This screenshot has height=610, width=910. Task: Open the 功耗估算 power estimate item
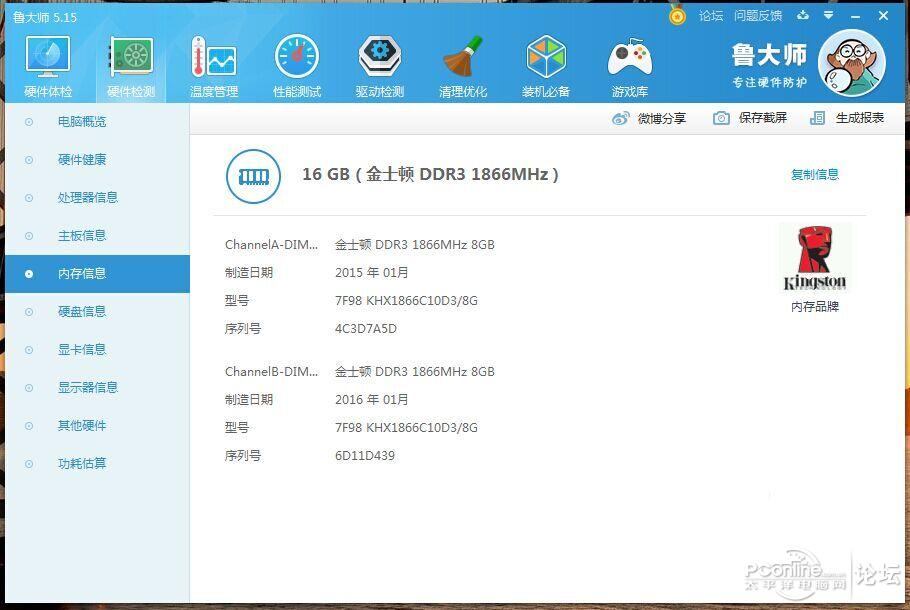97,464
